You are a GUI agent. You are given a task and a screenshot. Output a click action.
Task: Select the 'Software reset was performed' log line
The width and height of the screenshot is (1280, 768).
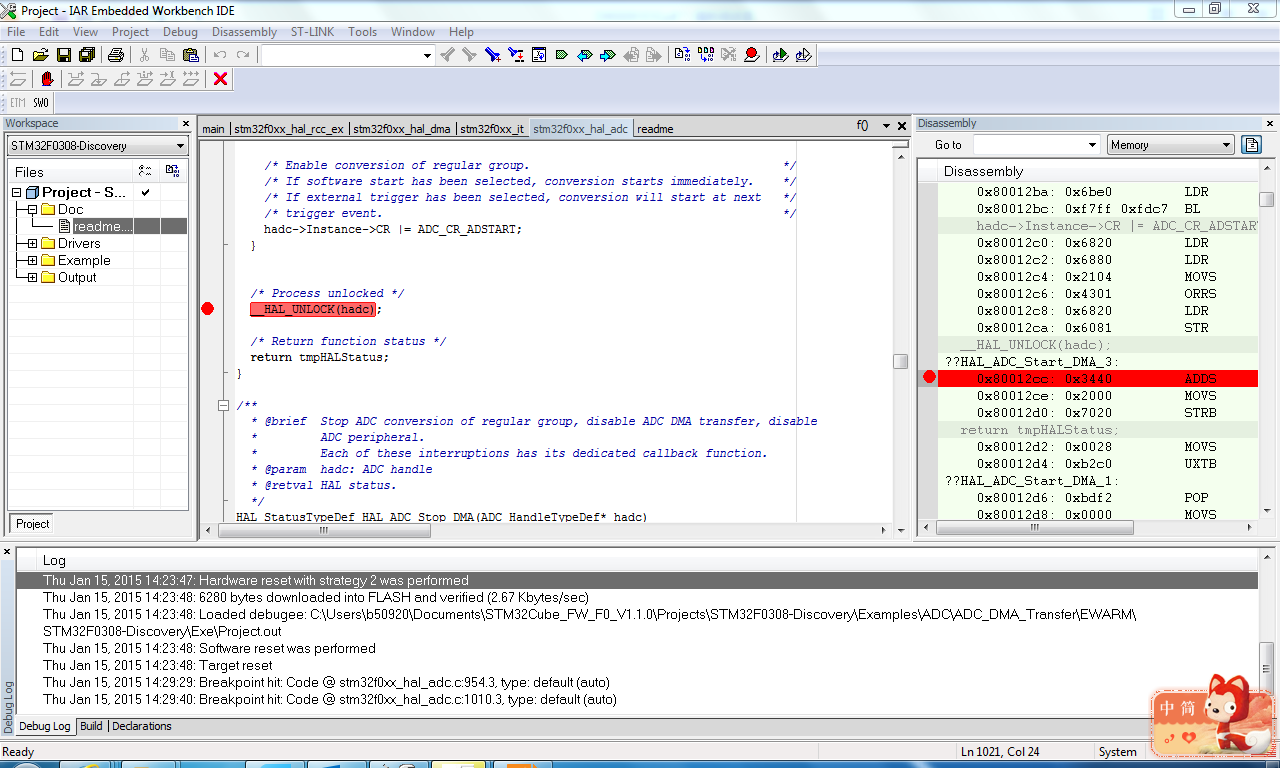click(x=209, y=648)
